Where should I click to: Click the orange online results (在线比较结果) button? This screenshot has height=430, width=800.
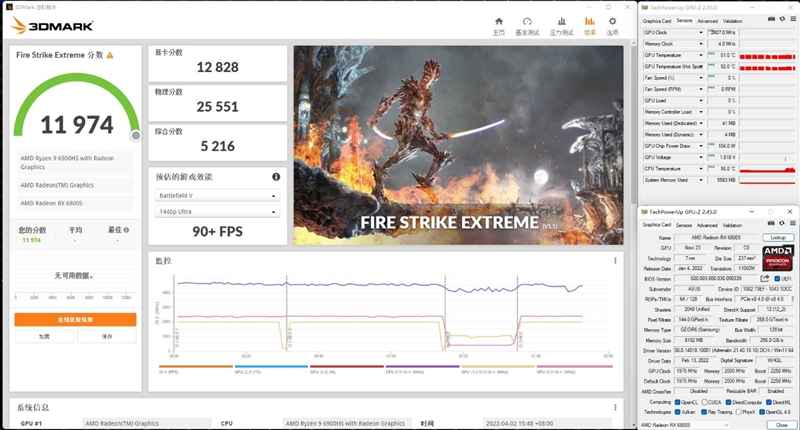click(x=76, y=319)
